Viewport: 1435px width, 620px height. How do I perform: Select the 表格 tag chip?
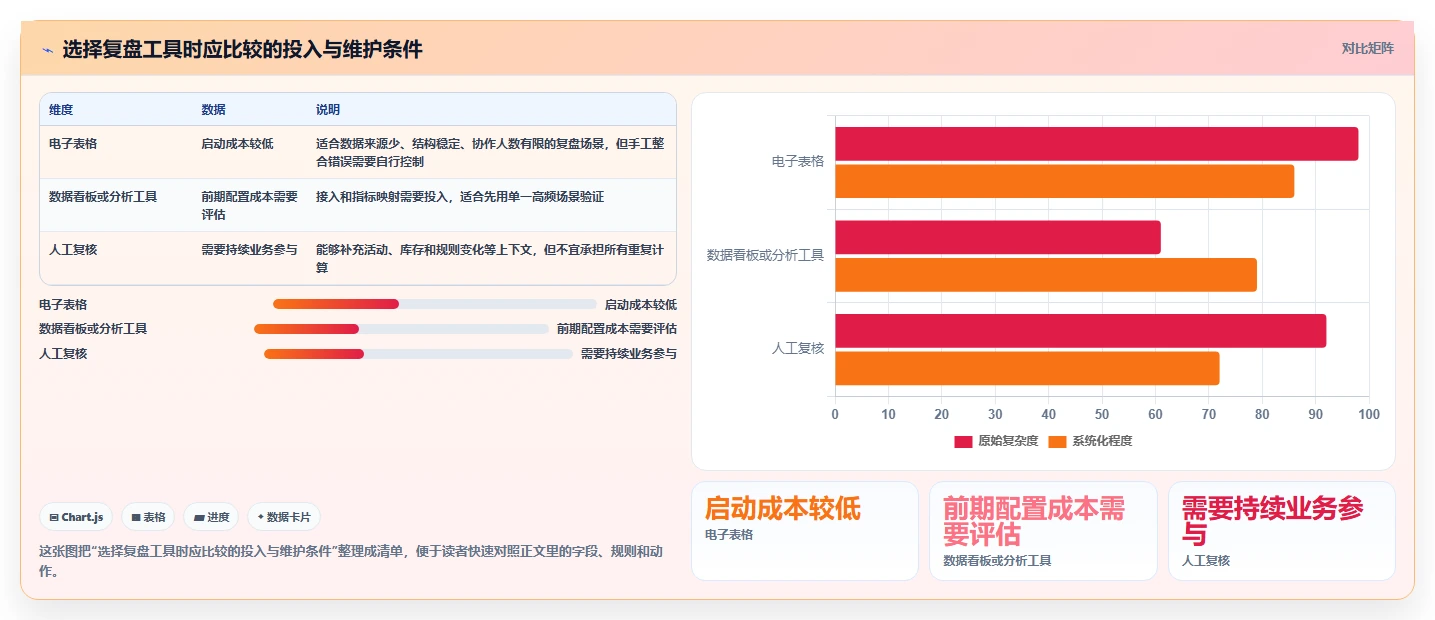coord(148,517)
